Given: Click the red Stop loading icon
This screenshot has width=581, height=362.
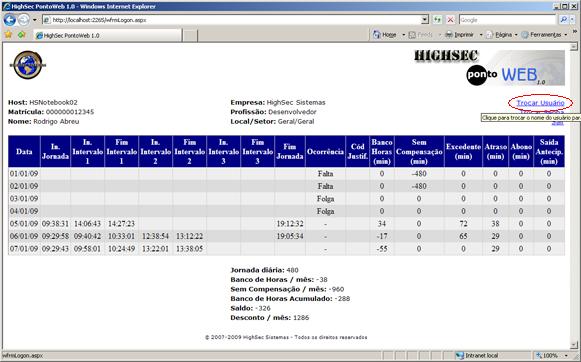Looking at the screenshot, I should click(x=450, y=20).
